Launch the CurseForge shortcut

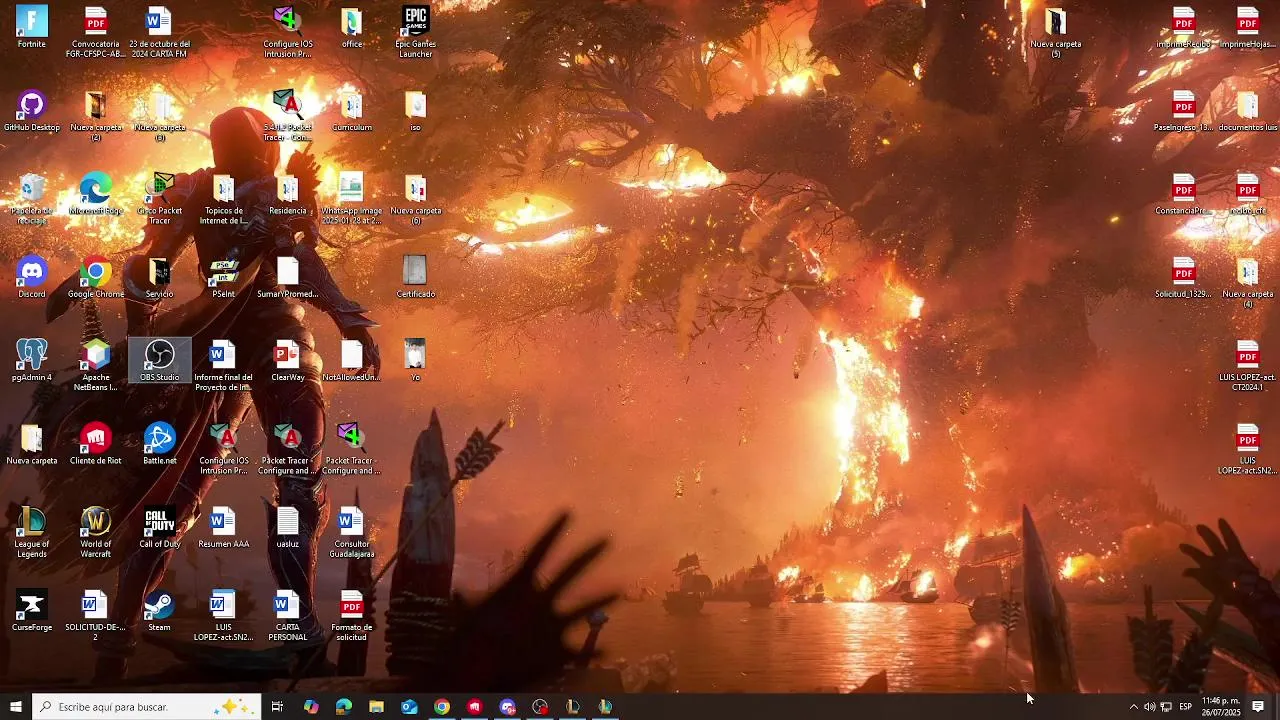tap(32, 610)
